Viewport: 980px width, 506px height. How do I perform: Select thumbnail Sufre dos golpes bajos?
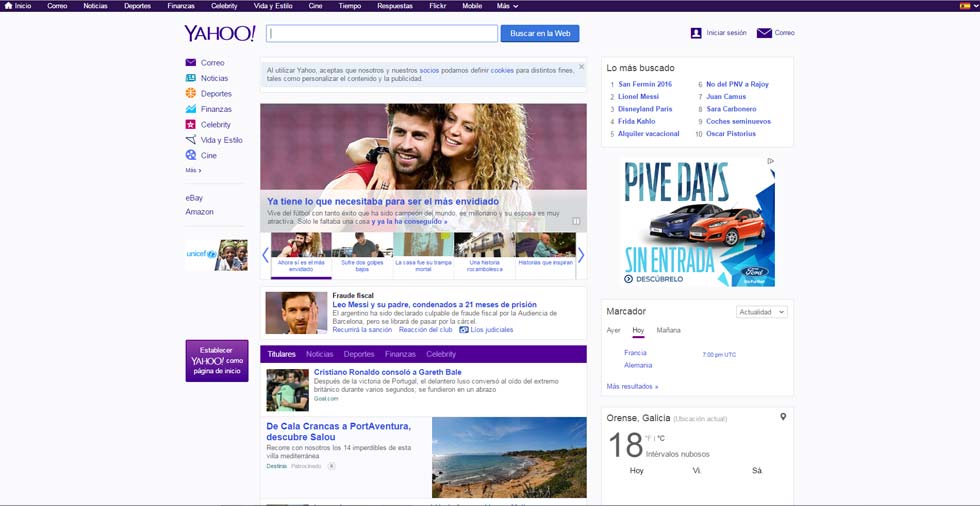click(362, 253)
